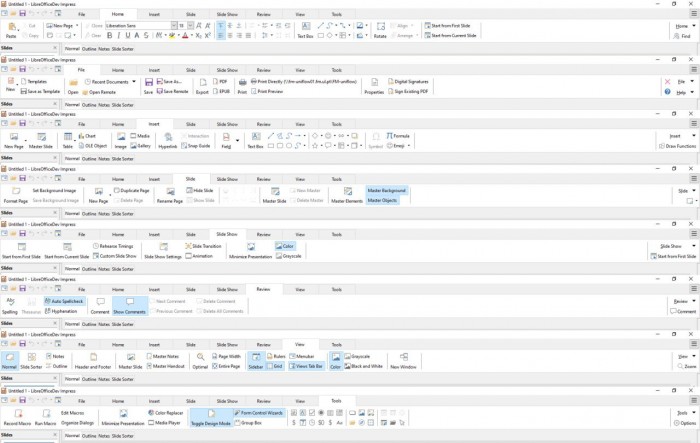
Task: Insert a Chart from Insert ribbon
Action: pyautogui.click(x=87, y=136)
